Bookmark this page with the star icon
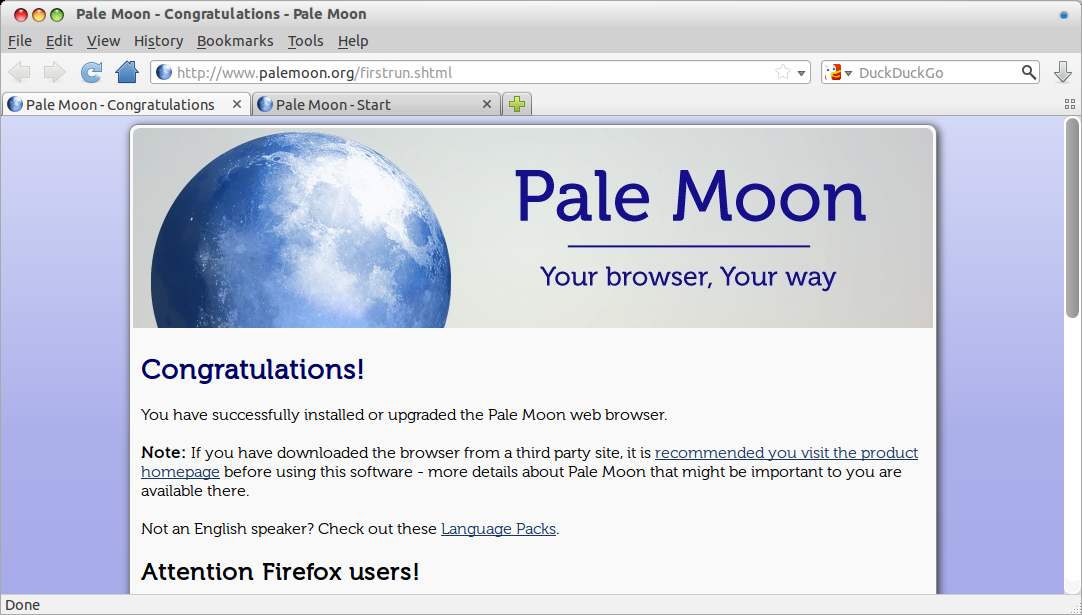Viewport: 1082px width, 615px height. click(x=783, y=72)
